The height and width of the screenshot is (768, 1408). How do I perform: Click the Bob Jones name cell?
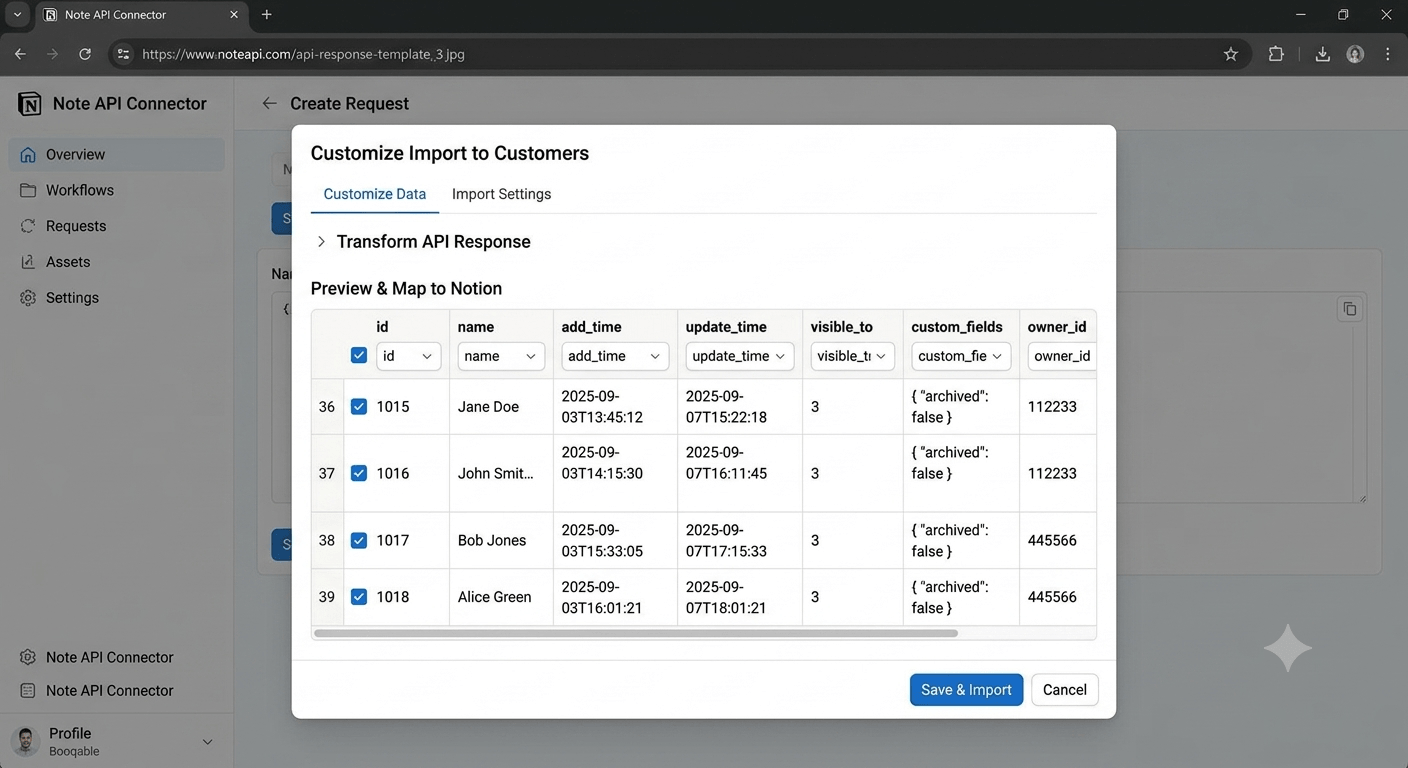501,540
